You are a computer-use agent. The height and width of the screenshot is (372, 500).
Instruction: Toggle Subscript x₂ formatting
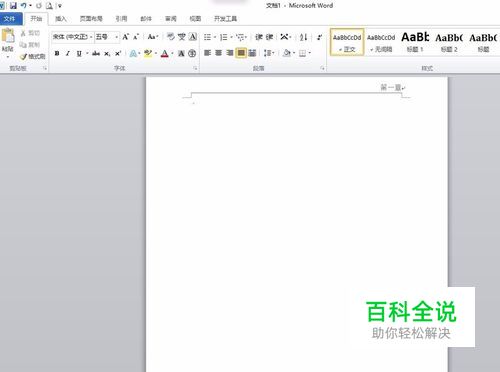[x=107, y=53]
